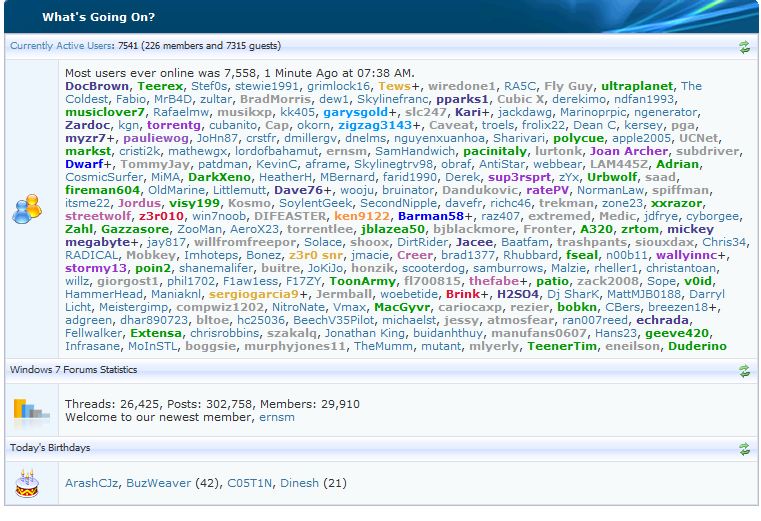Image resolution: width=761 pixels, height=521 pixels.
Task: Open DocBrown's user profile
Action: pyautogui.click(x=97, y=86)
